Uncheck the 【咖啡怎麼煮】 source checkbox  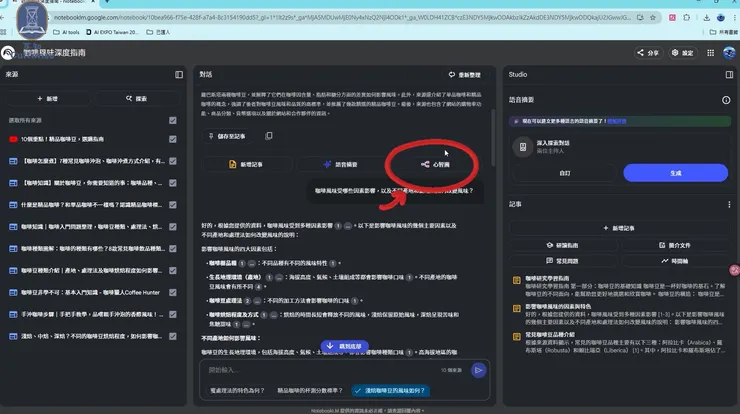(173, 161)
